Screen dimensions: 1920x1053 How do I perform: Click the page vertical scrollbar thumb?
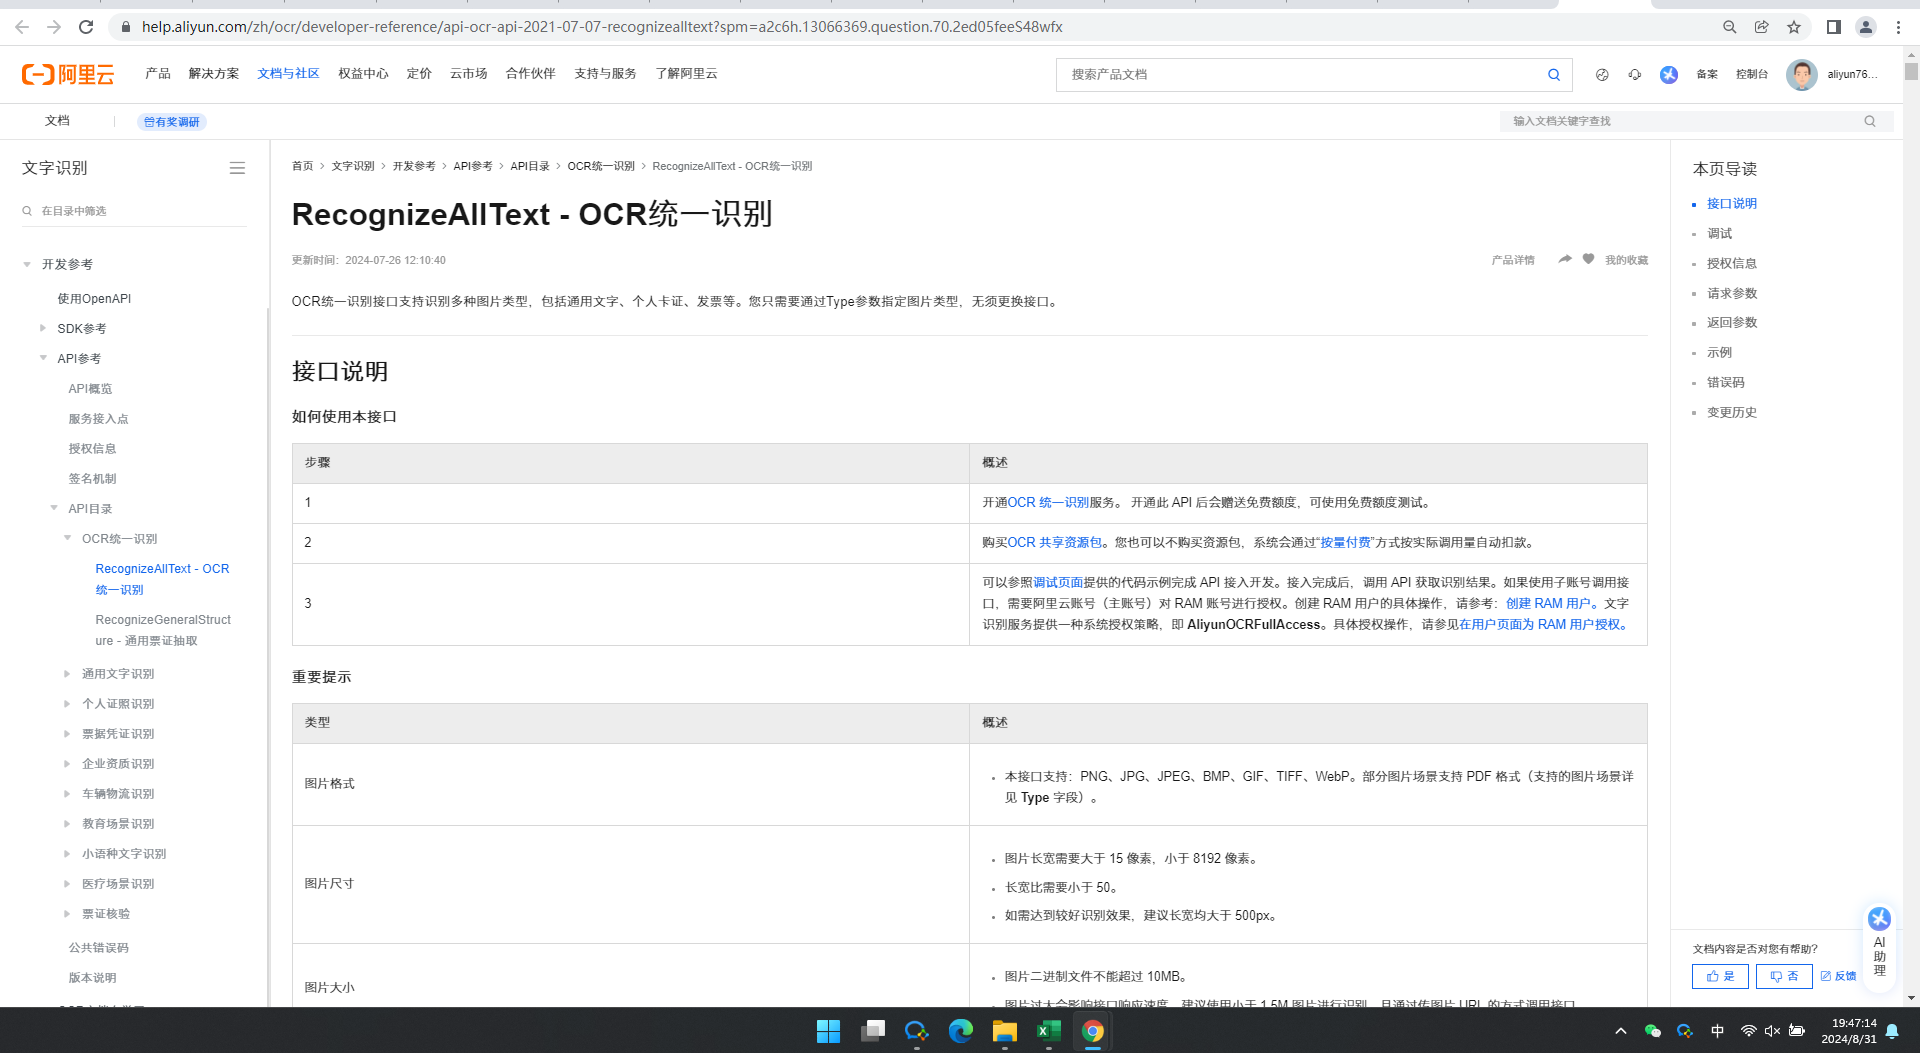click(x=1911, y=72)
